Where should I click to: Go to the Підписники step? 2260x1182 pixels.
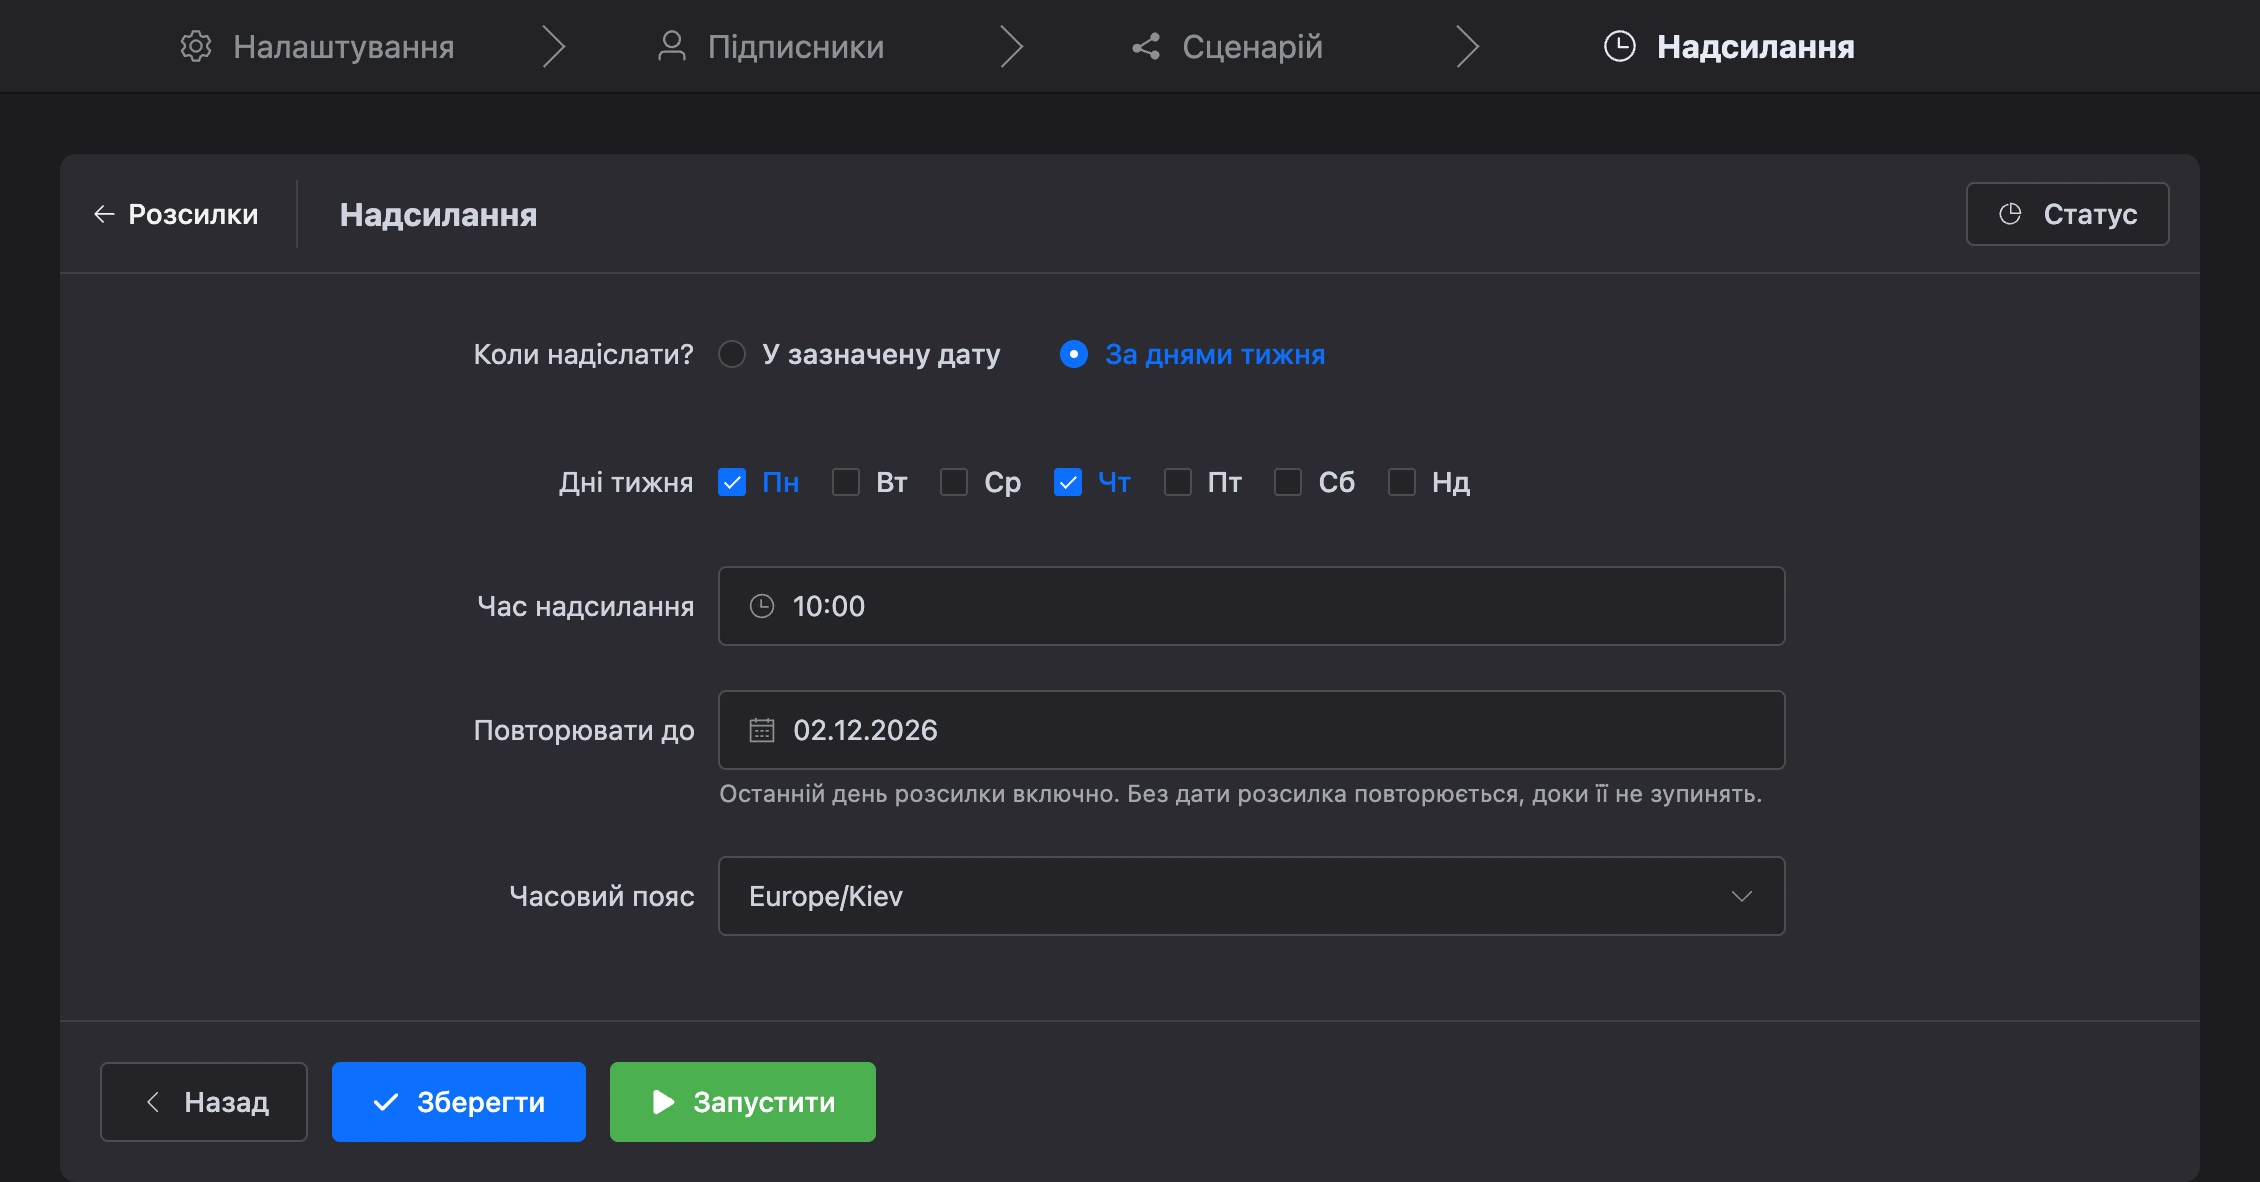click(x=771, y=46)
